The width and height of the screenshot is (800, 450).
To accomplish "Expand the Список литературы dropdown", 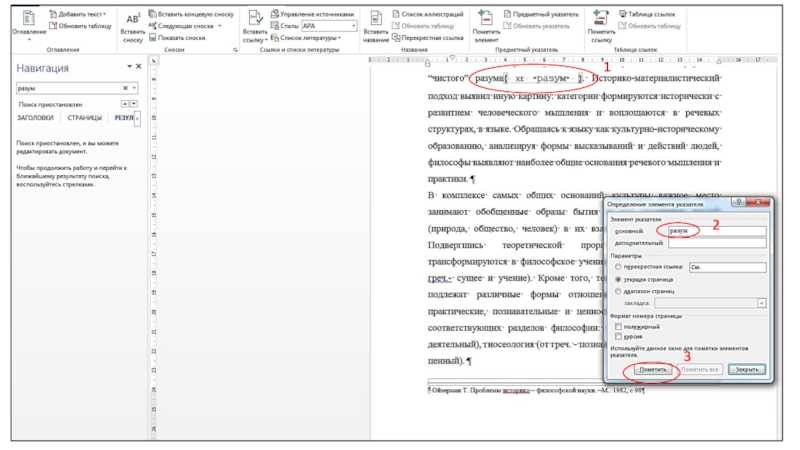I will (x=340, y=37).
